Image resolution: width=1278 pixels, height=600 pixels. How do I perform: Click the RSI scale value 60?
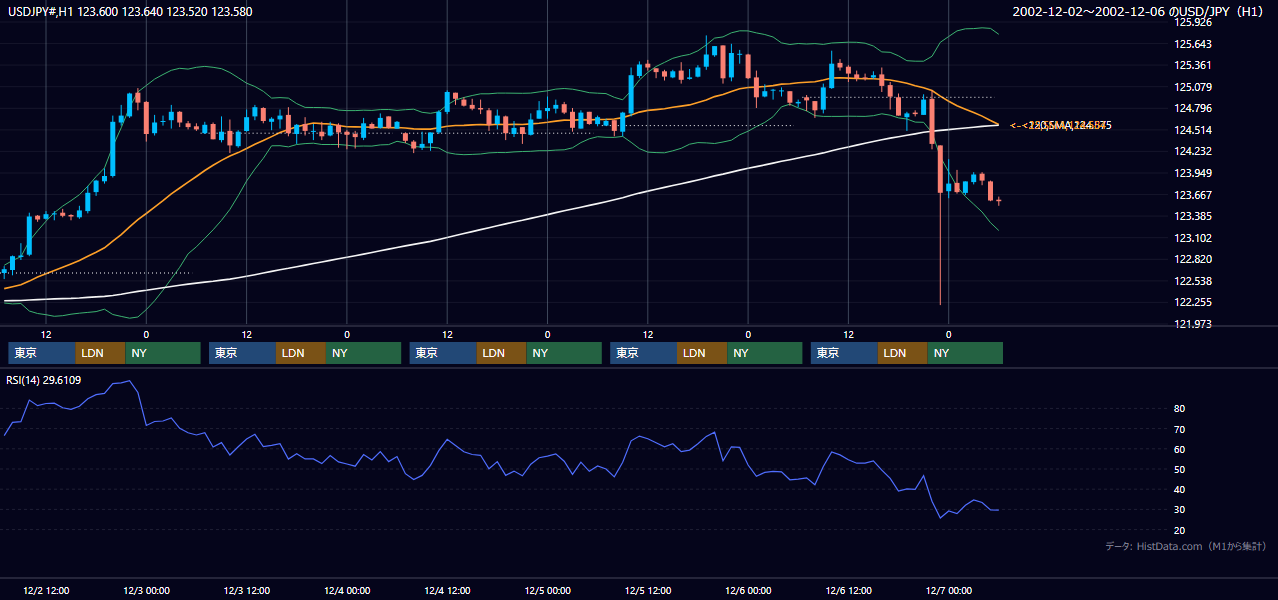click(1180, 449)
